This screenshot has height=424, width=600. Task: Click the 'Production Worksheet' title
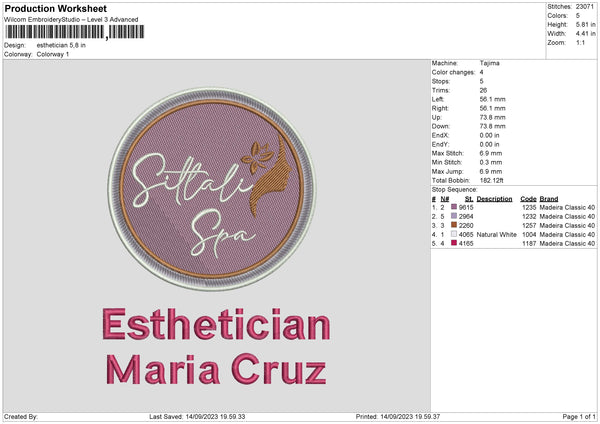[56, 8]
